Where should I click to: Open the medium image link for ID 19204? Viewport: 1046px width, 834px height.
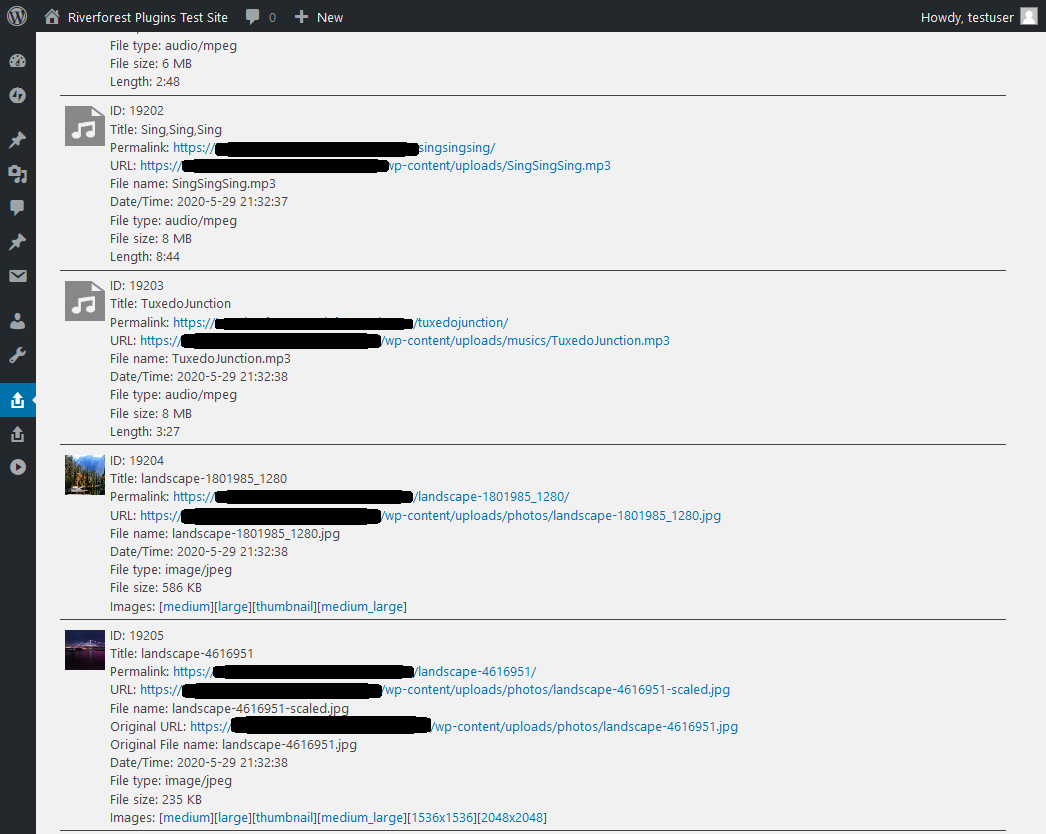tap(187, 606)
